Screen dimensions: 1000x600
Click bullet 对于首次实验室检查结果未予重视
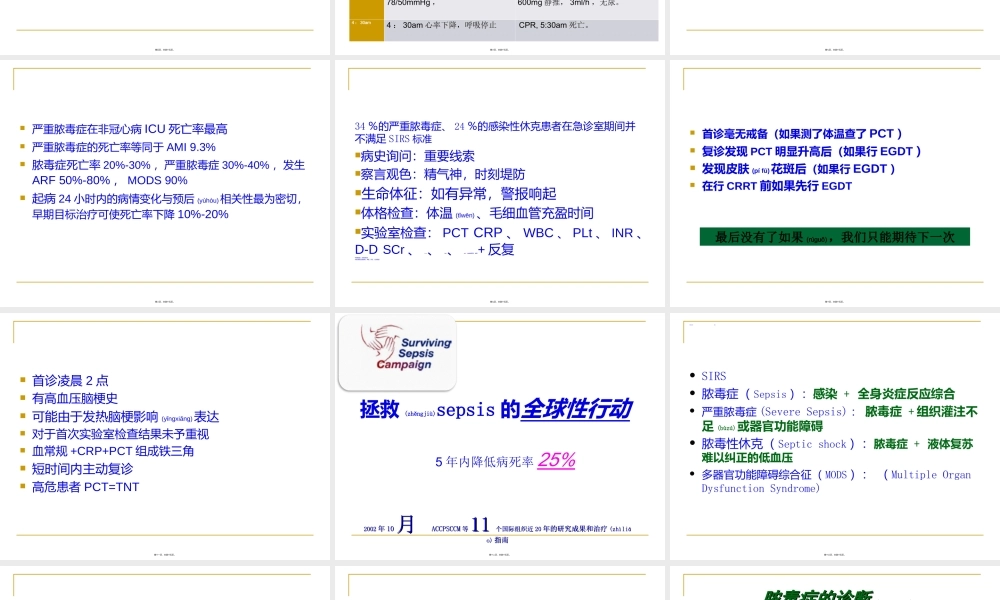[x=121, y=434]
